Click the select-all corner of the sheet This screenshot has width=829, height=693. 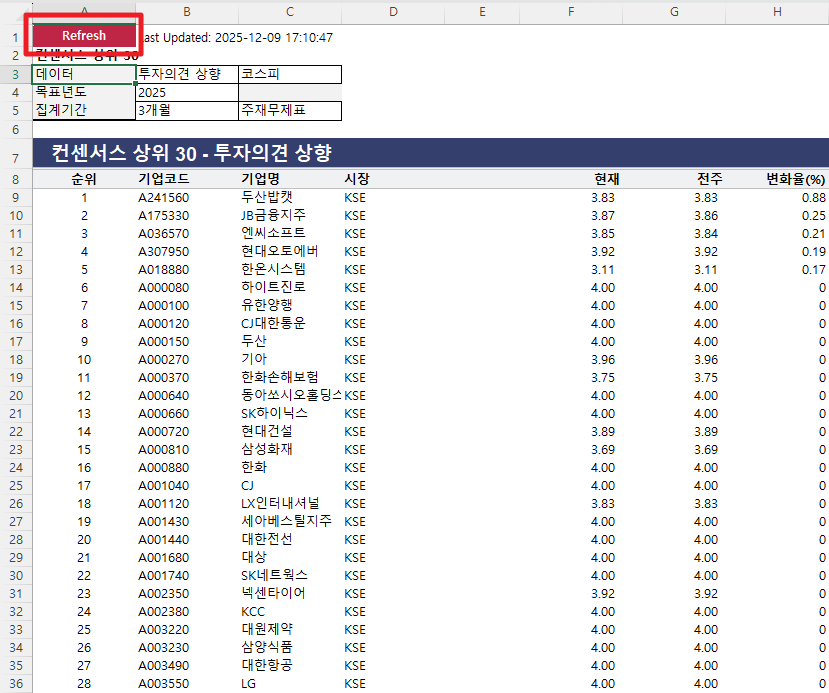16,11
